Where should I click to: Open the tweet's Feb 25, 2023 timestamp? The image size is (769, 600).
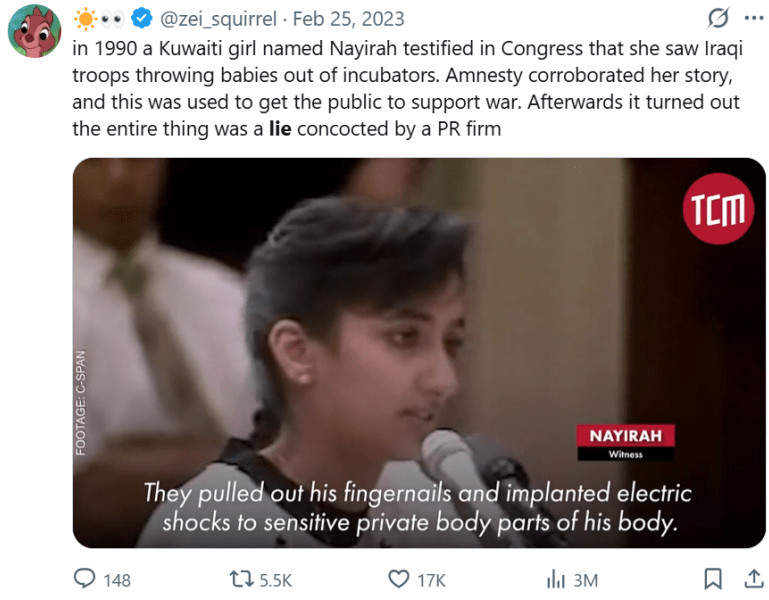coord(349,19)
